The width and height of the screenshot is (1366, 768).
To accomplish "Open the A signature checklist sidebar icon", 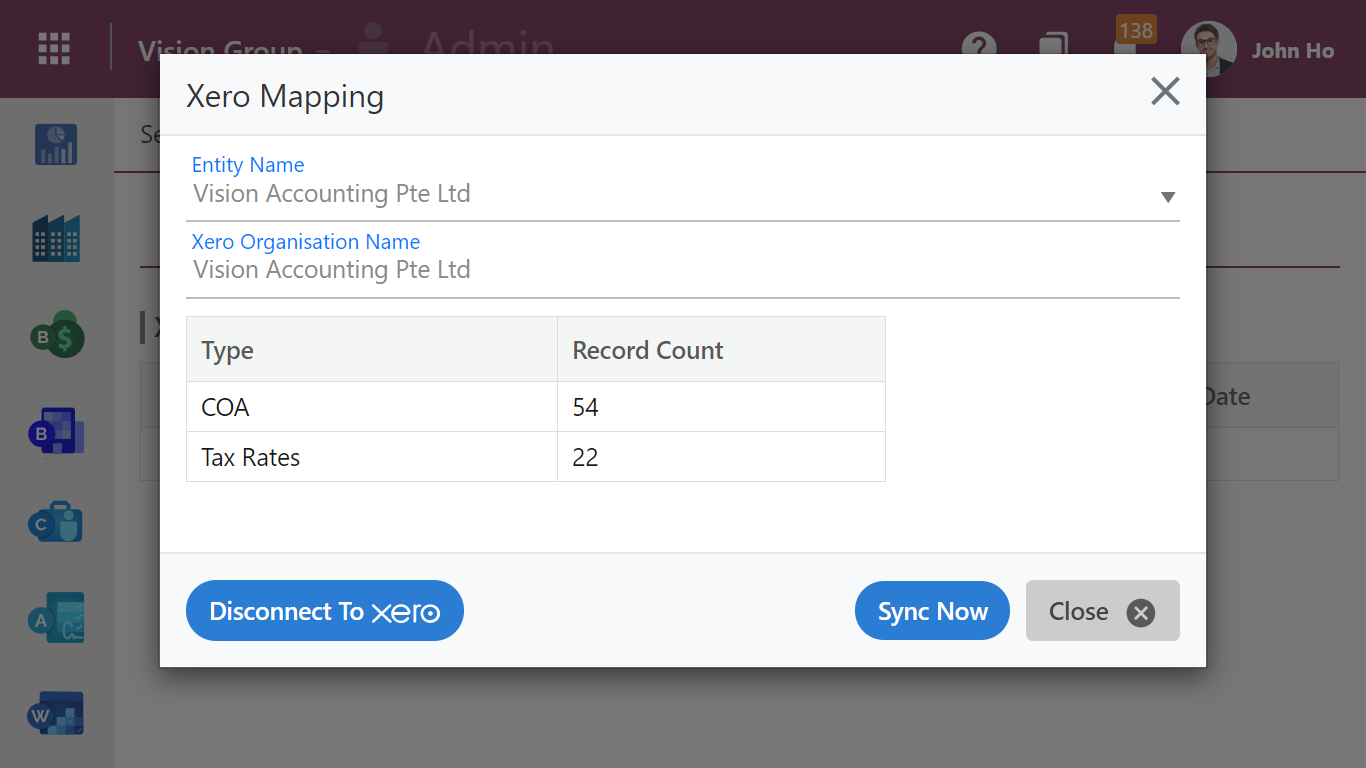I will (x=56, y=618).
